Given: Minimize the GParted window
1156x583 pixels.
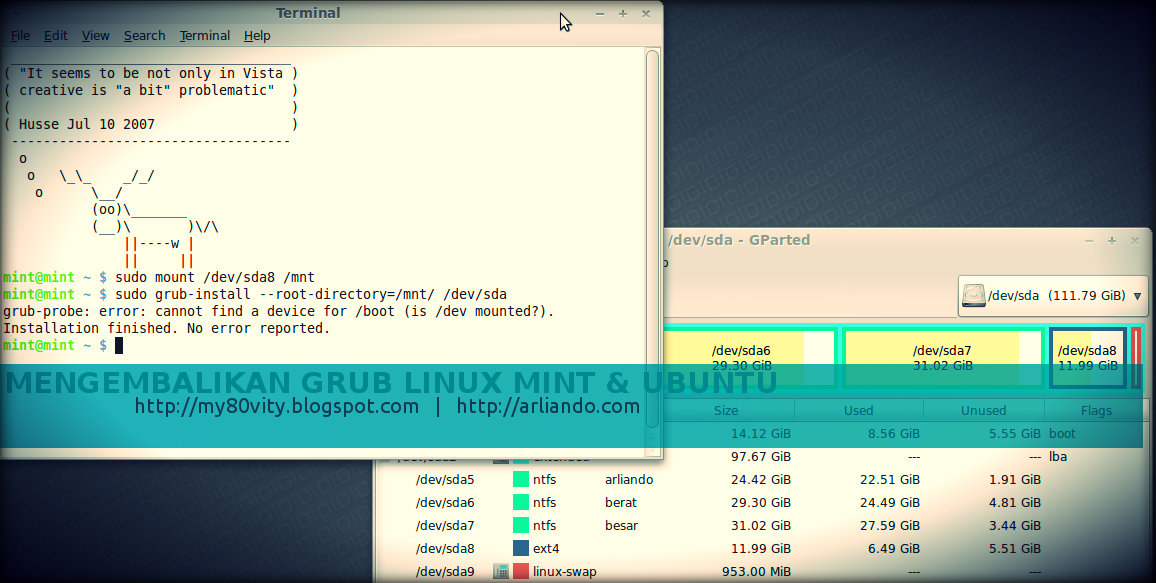Looking at the screenshot, I should (x=1089, y=240).
